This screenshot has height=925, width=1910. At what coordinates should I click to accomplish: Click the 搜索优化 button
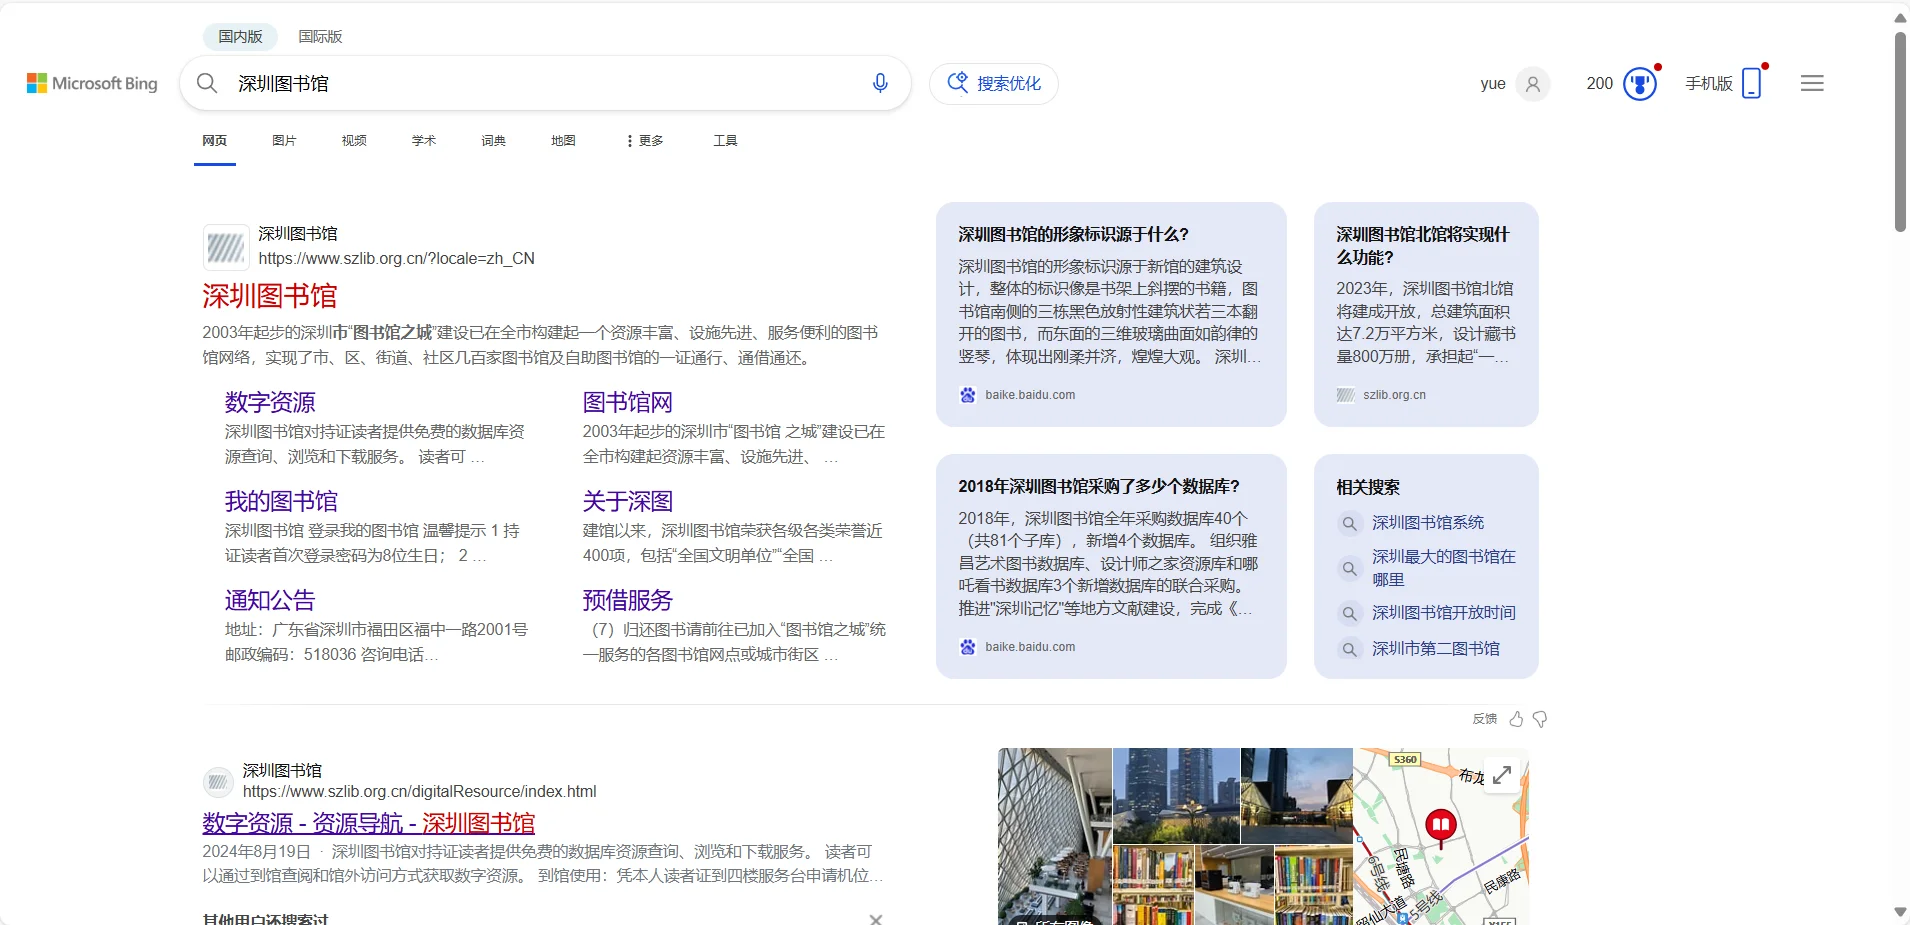(994, 83)
